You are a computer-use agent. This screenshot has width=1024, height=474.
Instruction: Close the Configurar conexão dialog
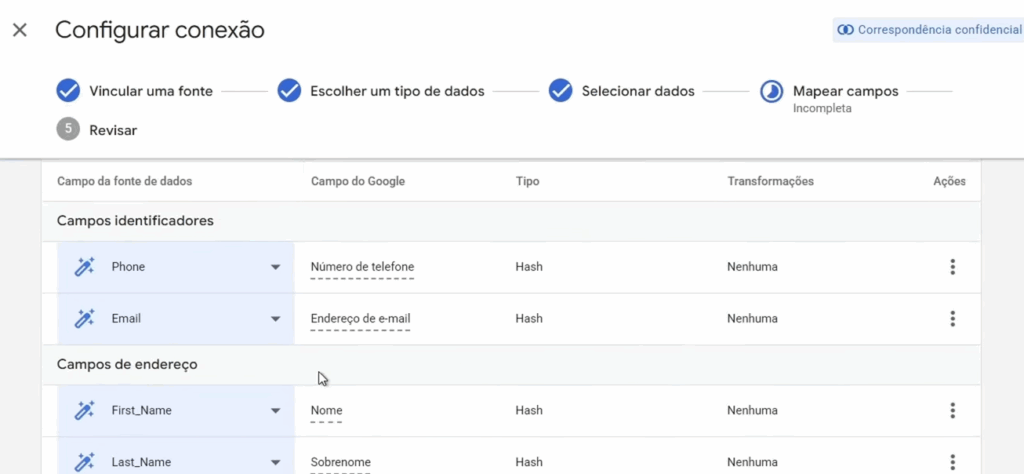click(20, 30)
